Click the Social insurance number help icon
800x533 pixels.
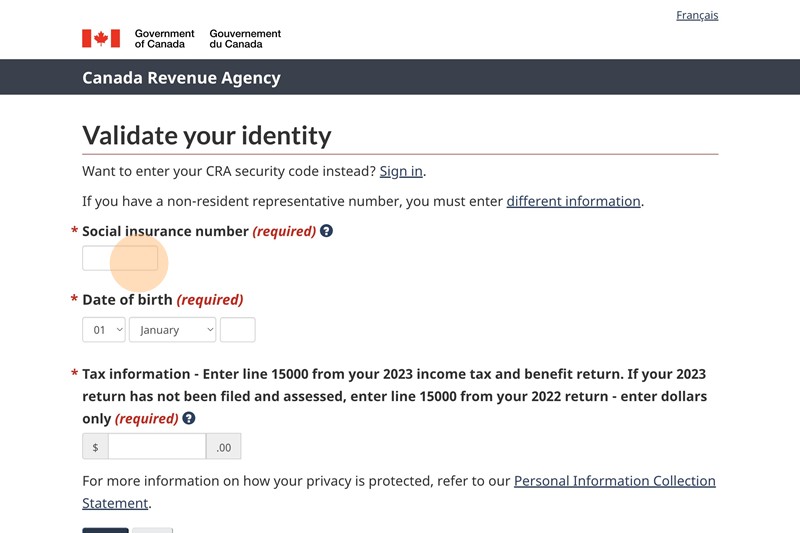click(326, 231)
